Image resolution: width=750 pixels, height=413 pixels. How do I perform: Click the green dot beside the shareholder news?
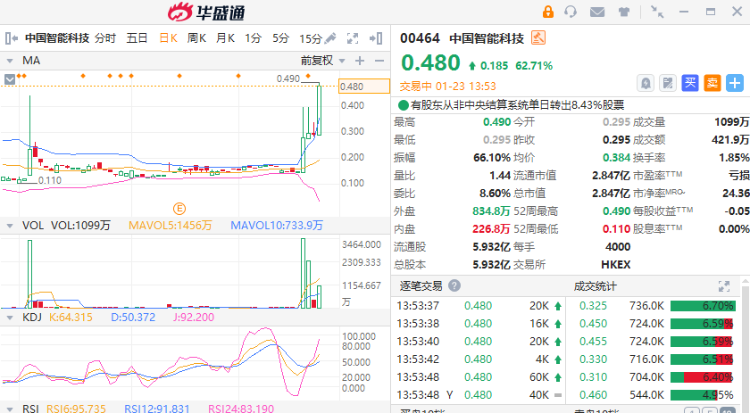(x=403, y=105)
